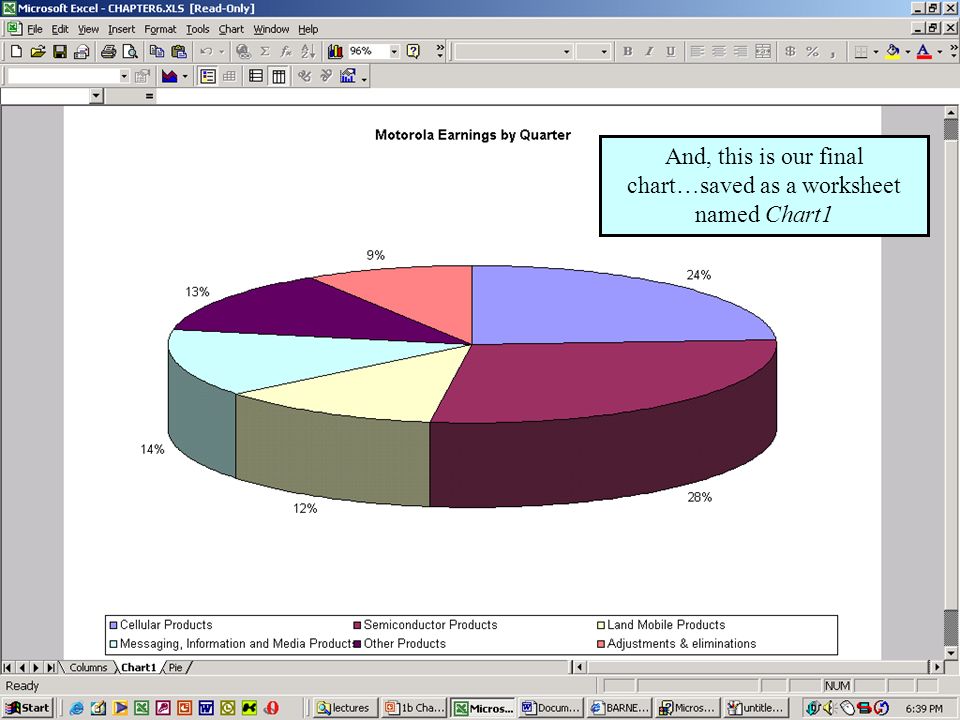960x720 pixels.
Task: Expand the Undo history dropdown arrow
Action: tap(222, 52)
